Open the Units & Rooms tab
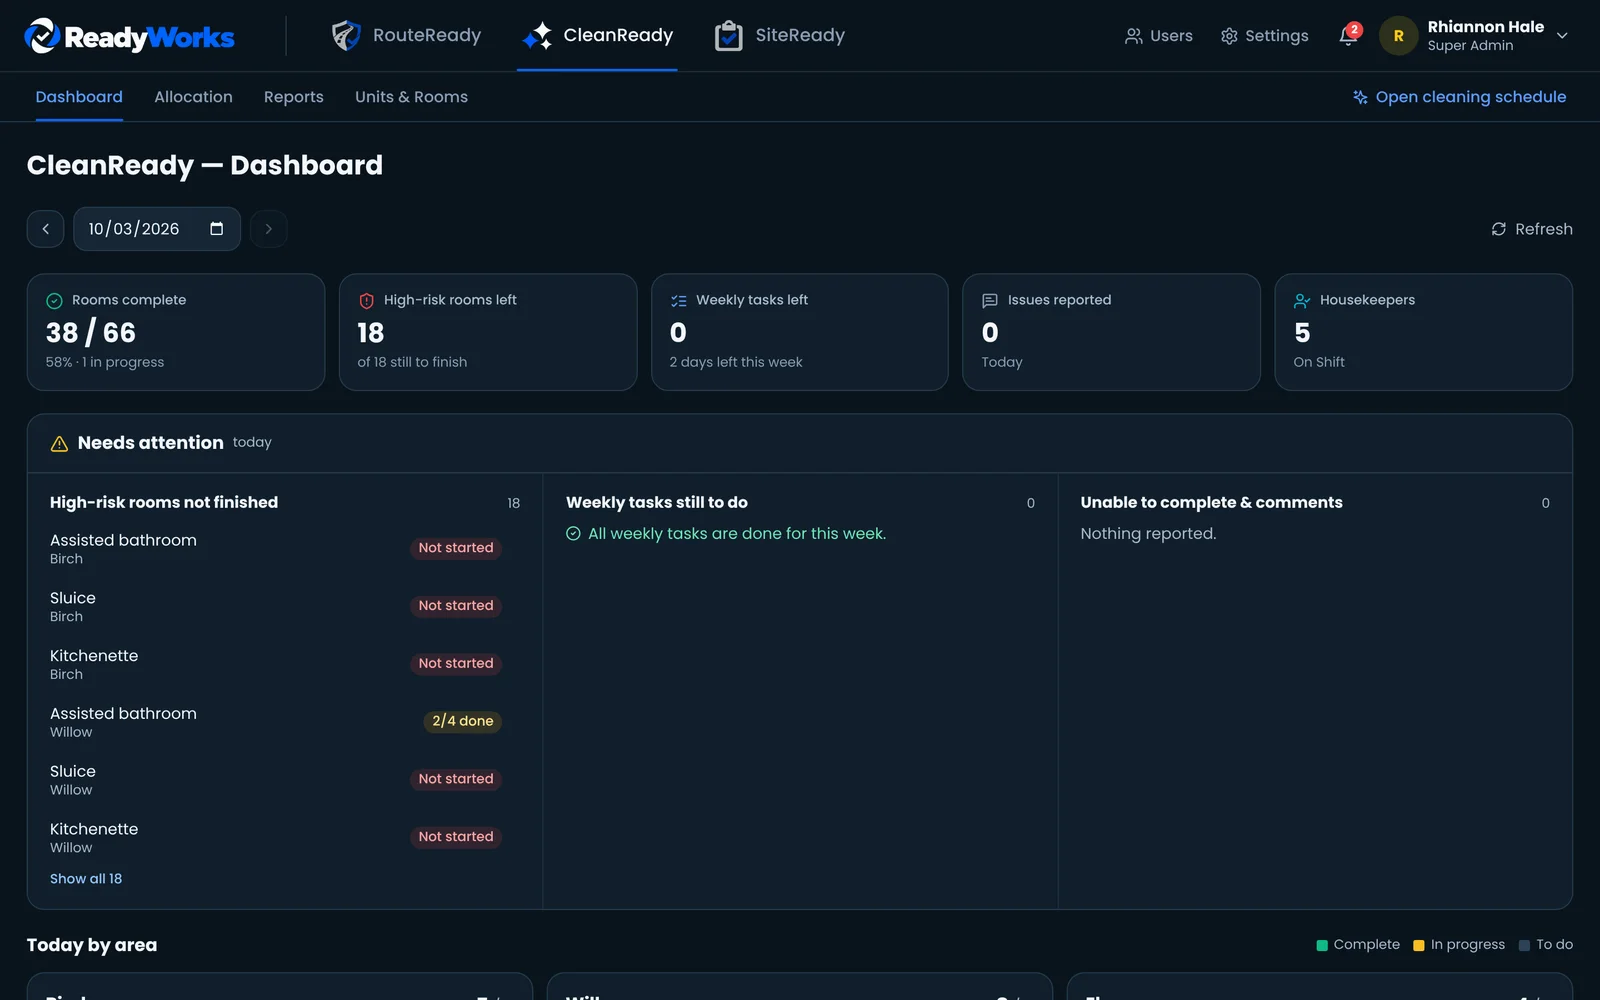 [x=411, y=97]
